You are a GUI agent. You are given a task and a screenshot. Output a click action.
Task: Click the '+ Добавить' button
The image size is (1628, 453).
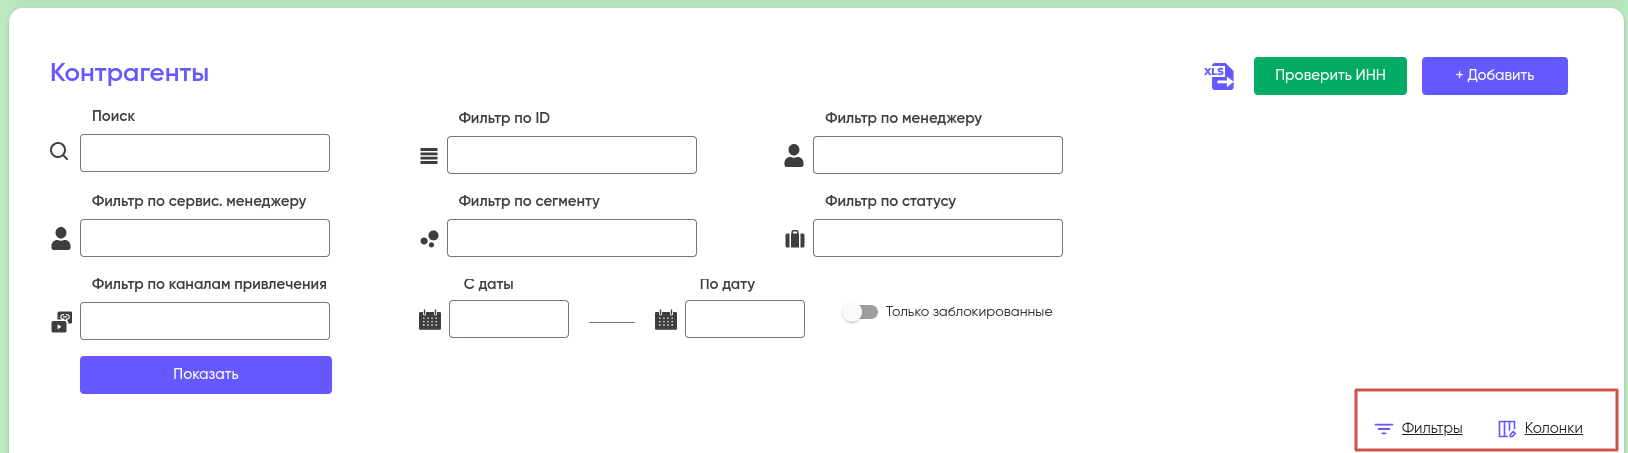[x=1494, y=76]
